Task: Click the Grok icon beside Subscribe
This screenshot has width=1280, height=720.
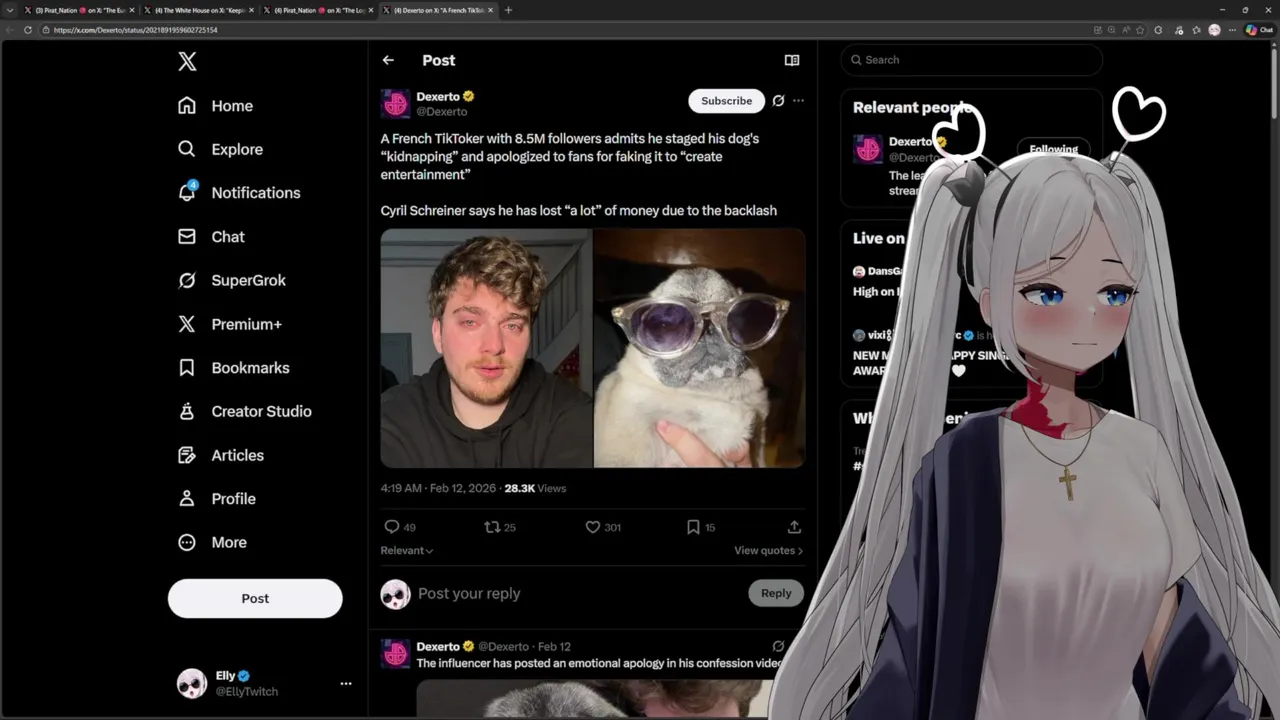Action: (x=778, y=101)
